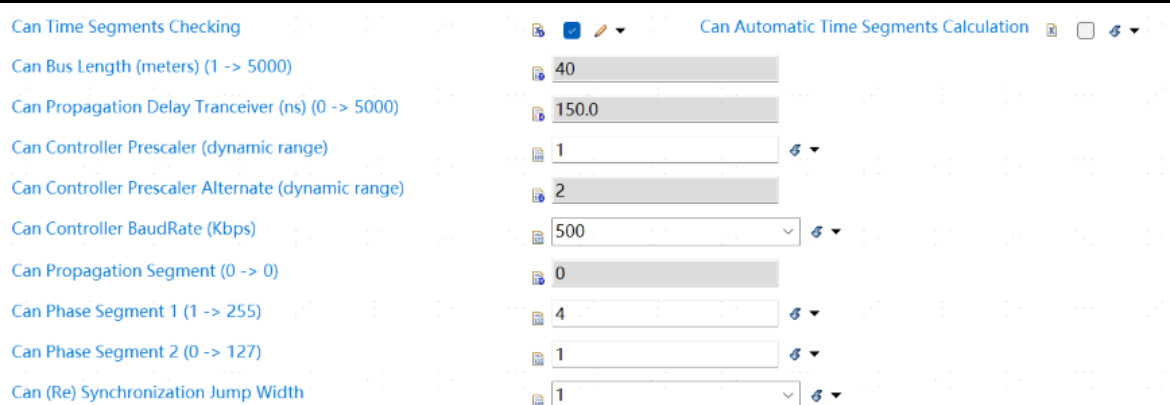The width and height of the screenshot is (1170, 405).
Task: Click the calculation tool icon beside BaudRate
Action: [818, 232]
